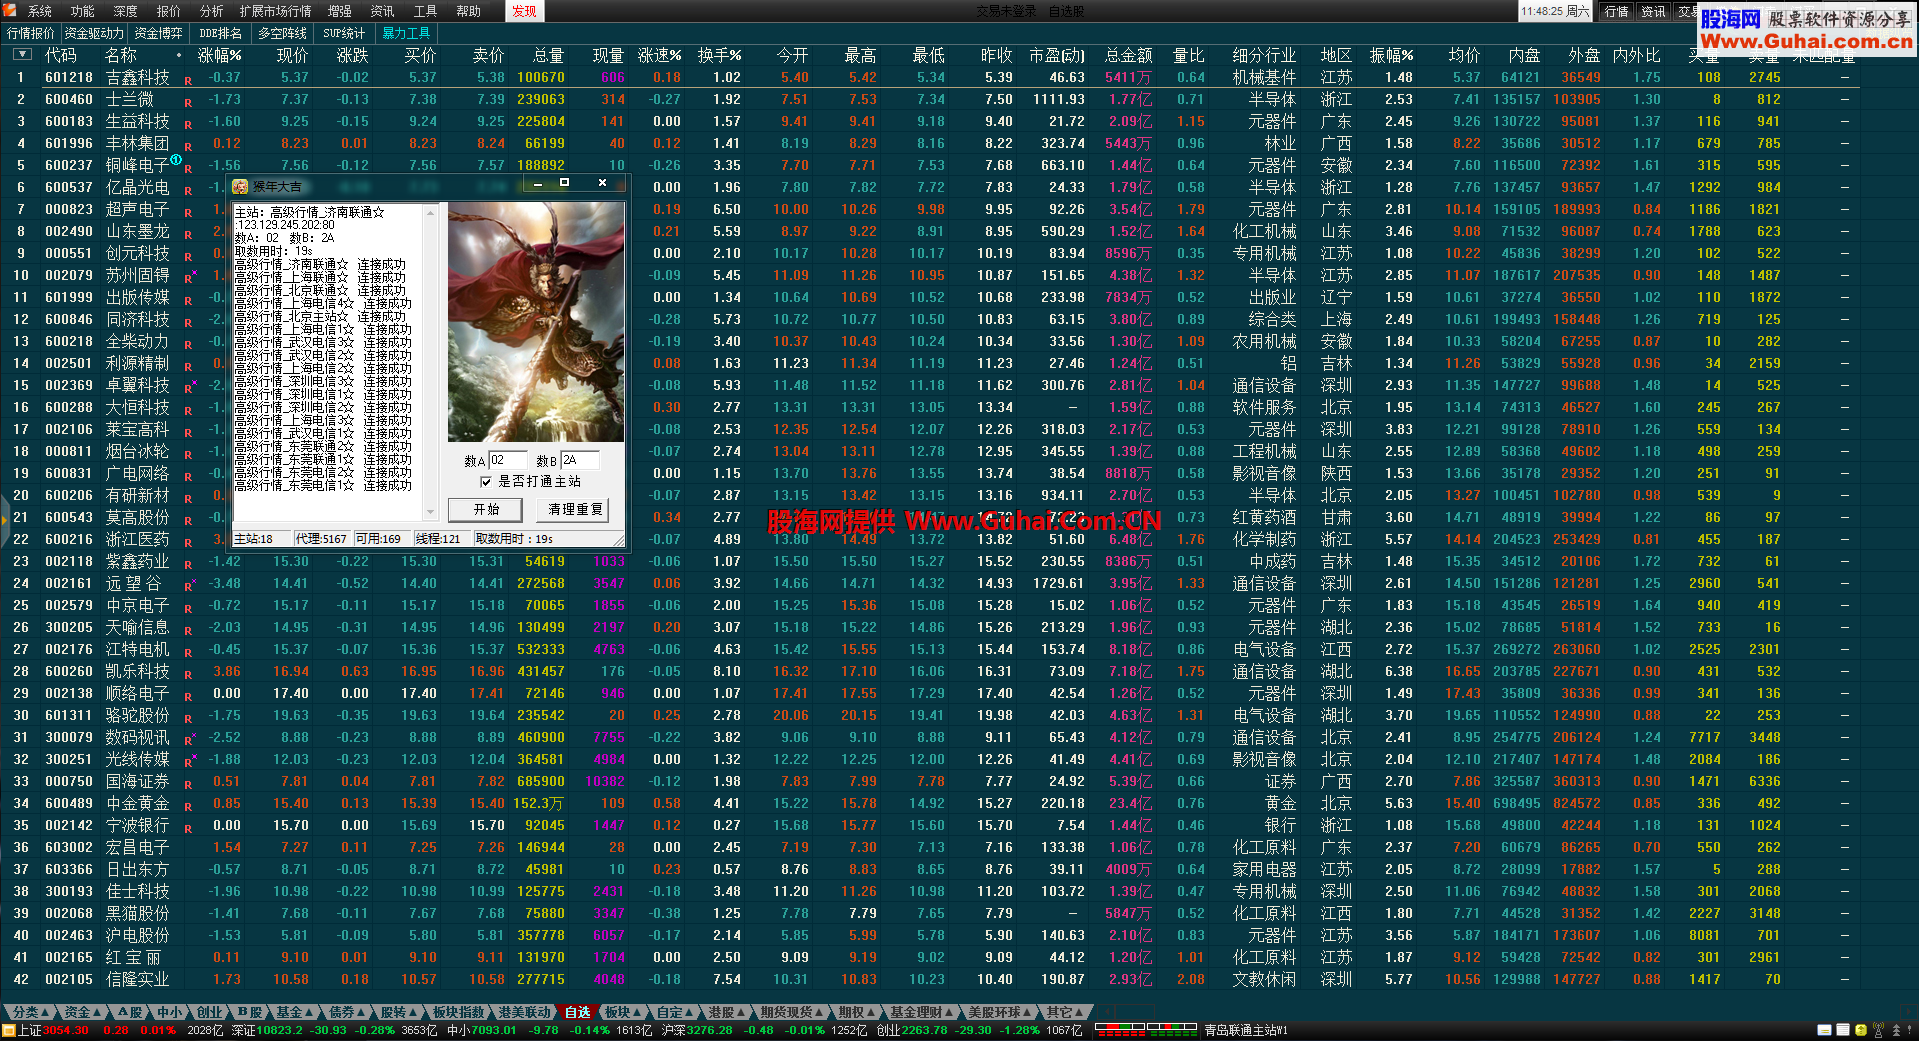Expand the A股 bottom tab menu
1919x1041 pixels.
pyautogui.click(x=132, y=1012)
